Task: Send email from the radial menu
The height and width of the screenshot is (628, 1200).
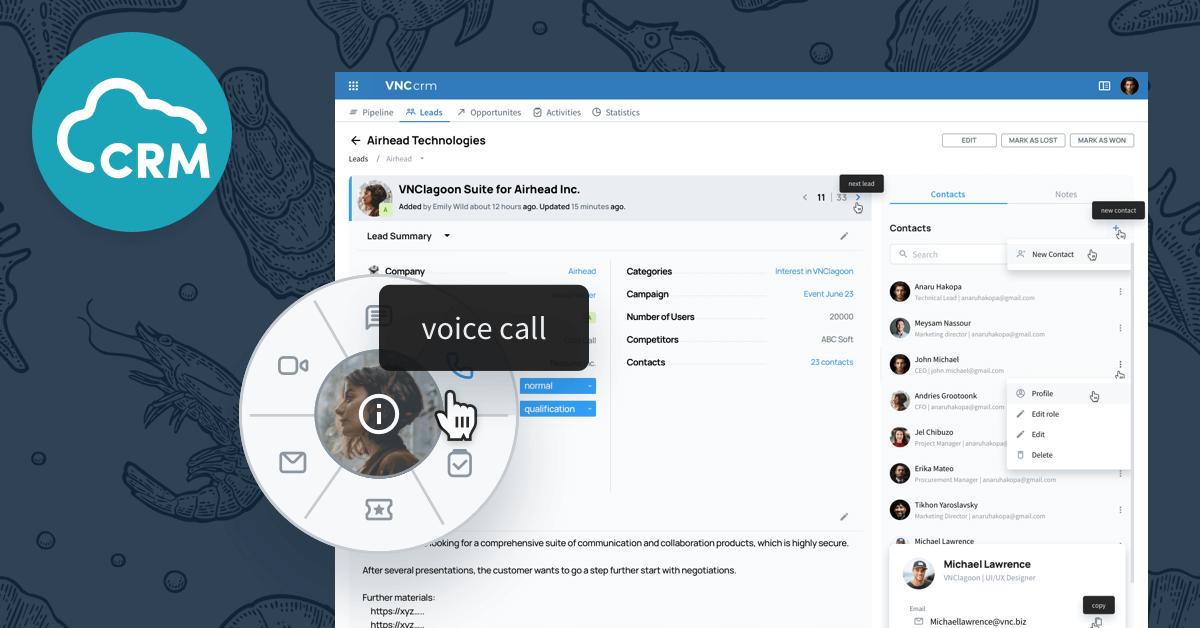Action: (292, 462)
